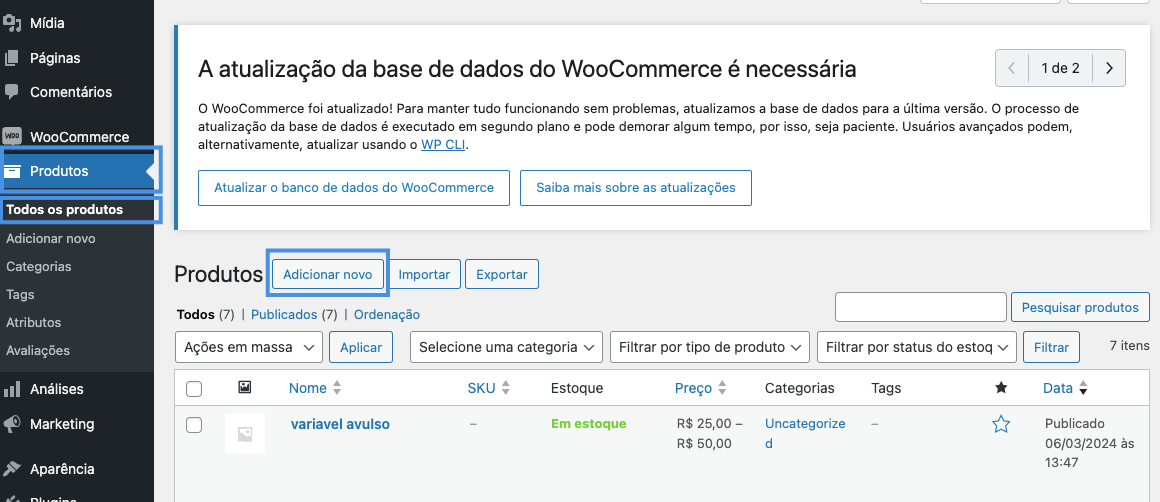The width and height of the screenshot is (1160, 502).
Task: Click the WooCommerce logo icon in sidebar
Action: (12, 137)
